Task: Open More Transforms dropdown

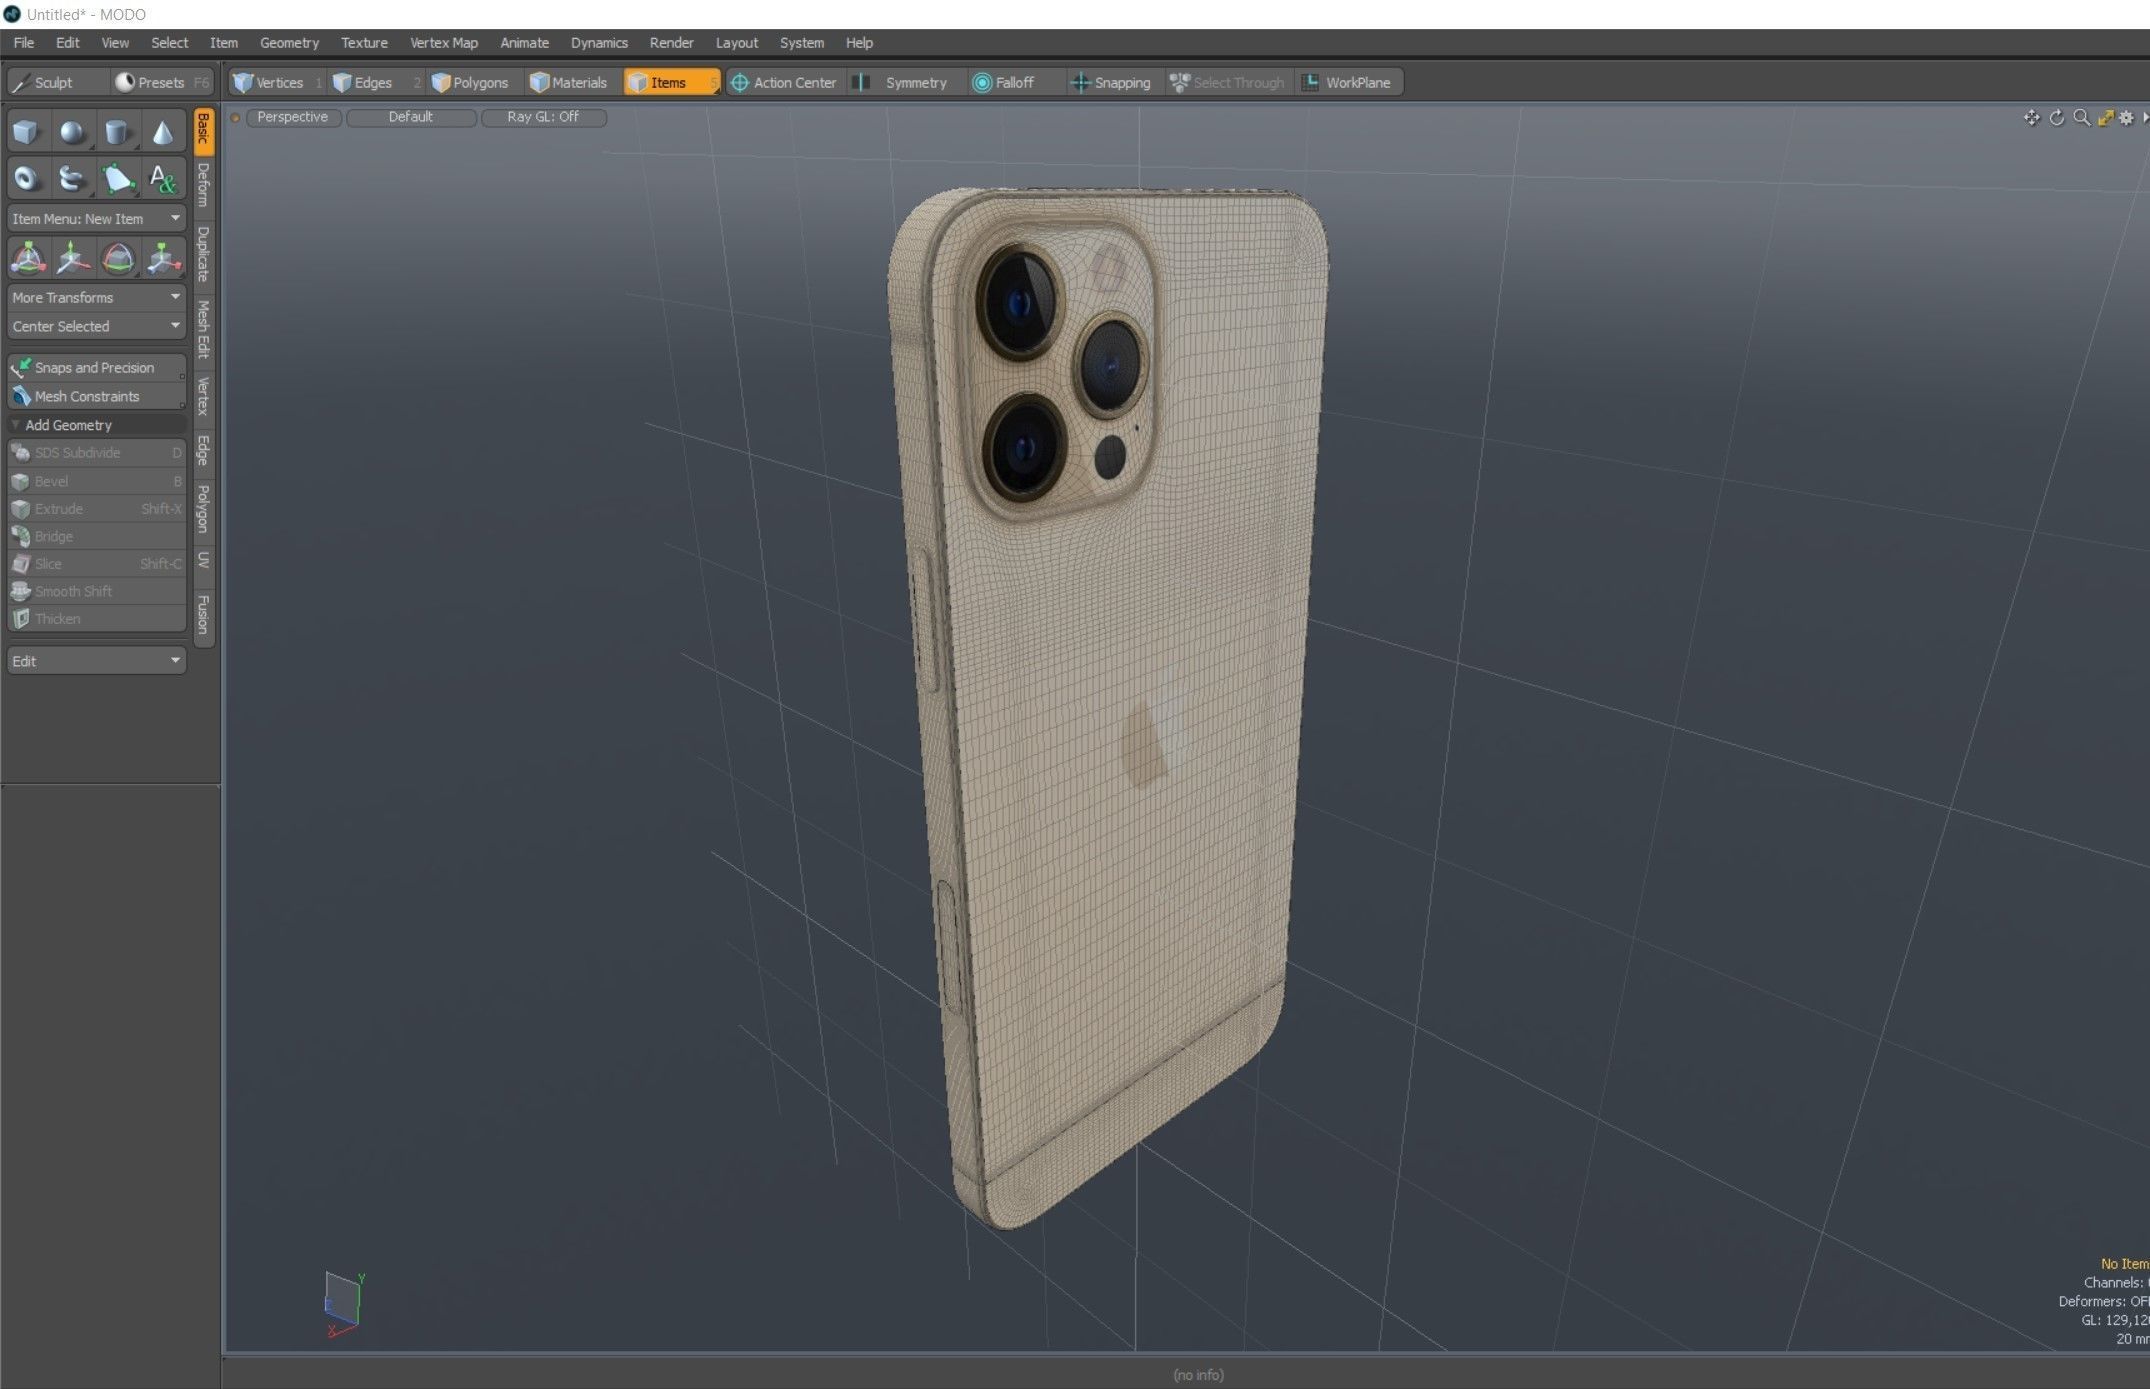Action: pos(96,297)
